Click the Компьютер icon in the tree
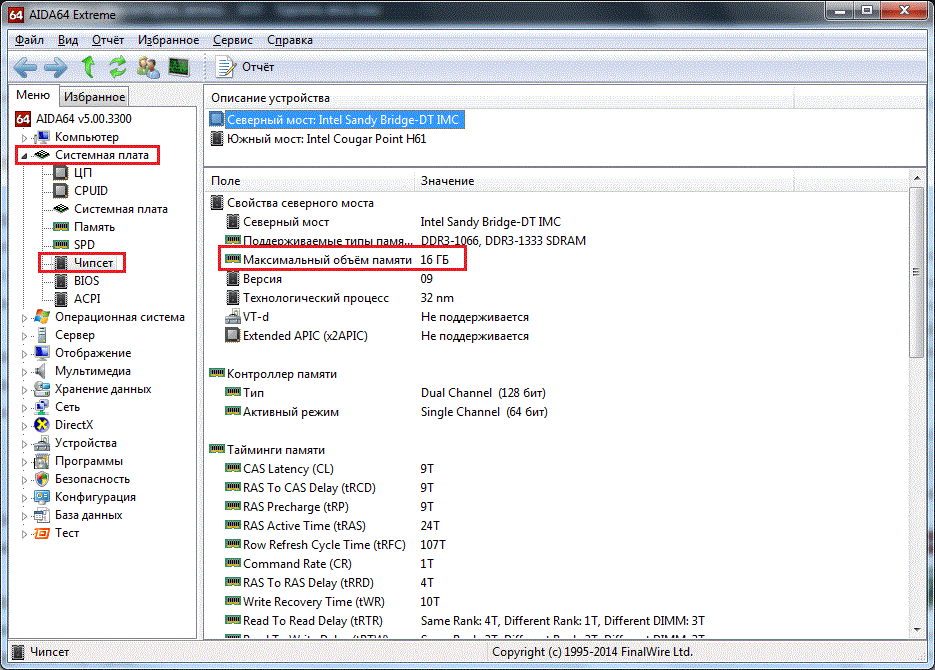The height and width of the screenshot is (670, 935). 42,137
